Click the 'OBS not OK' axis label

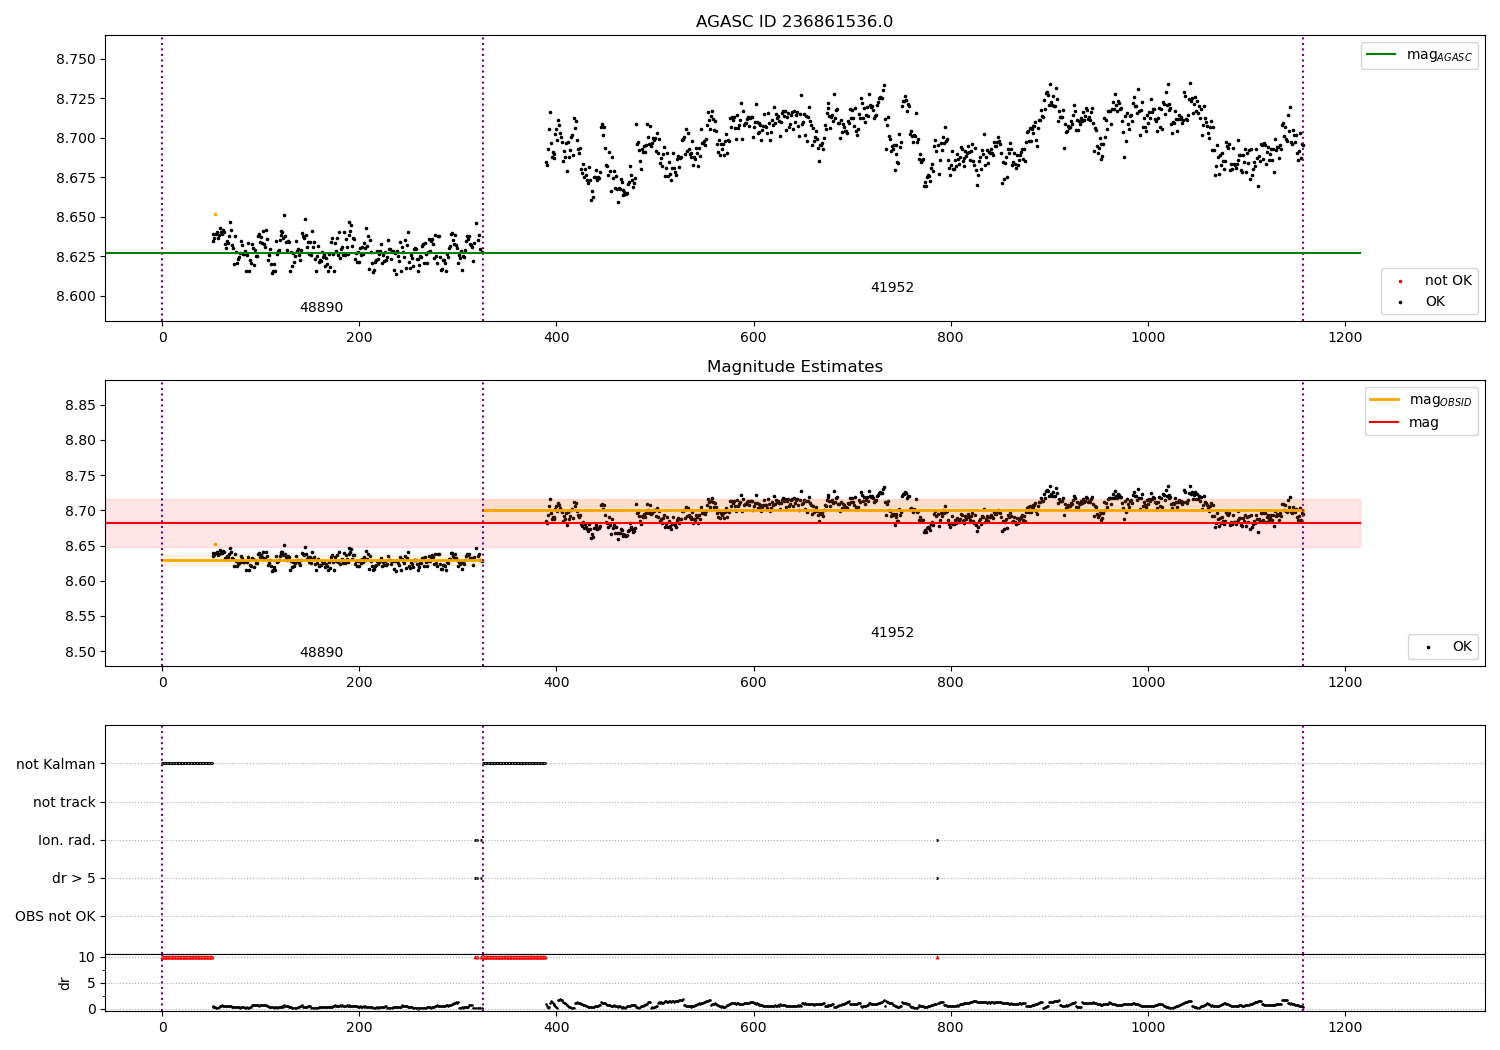55,916
